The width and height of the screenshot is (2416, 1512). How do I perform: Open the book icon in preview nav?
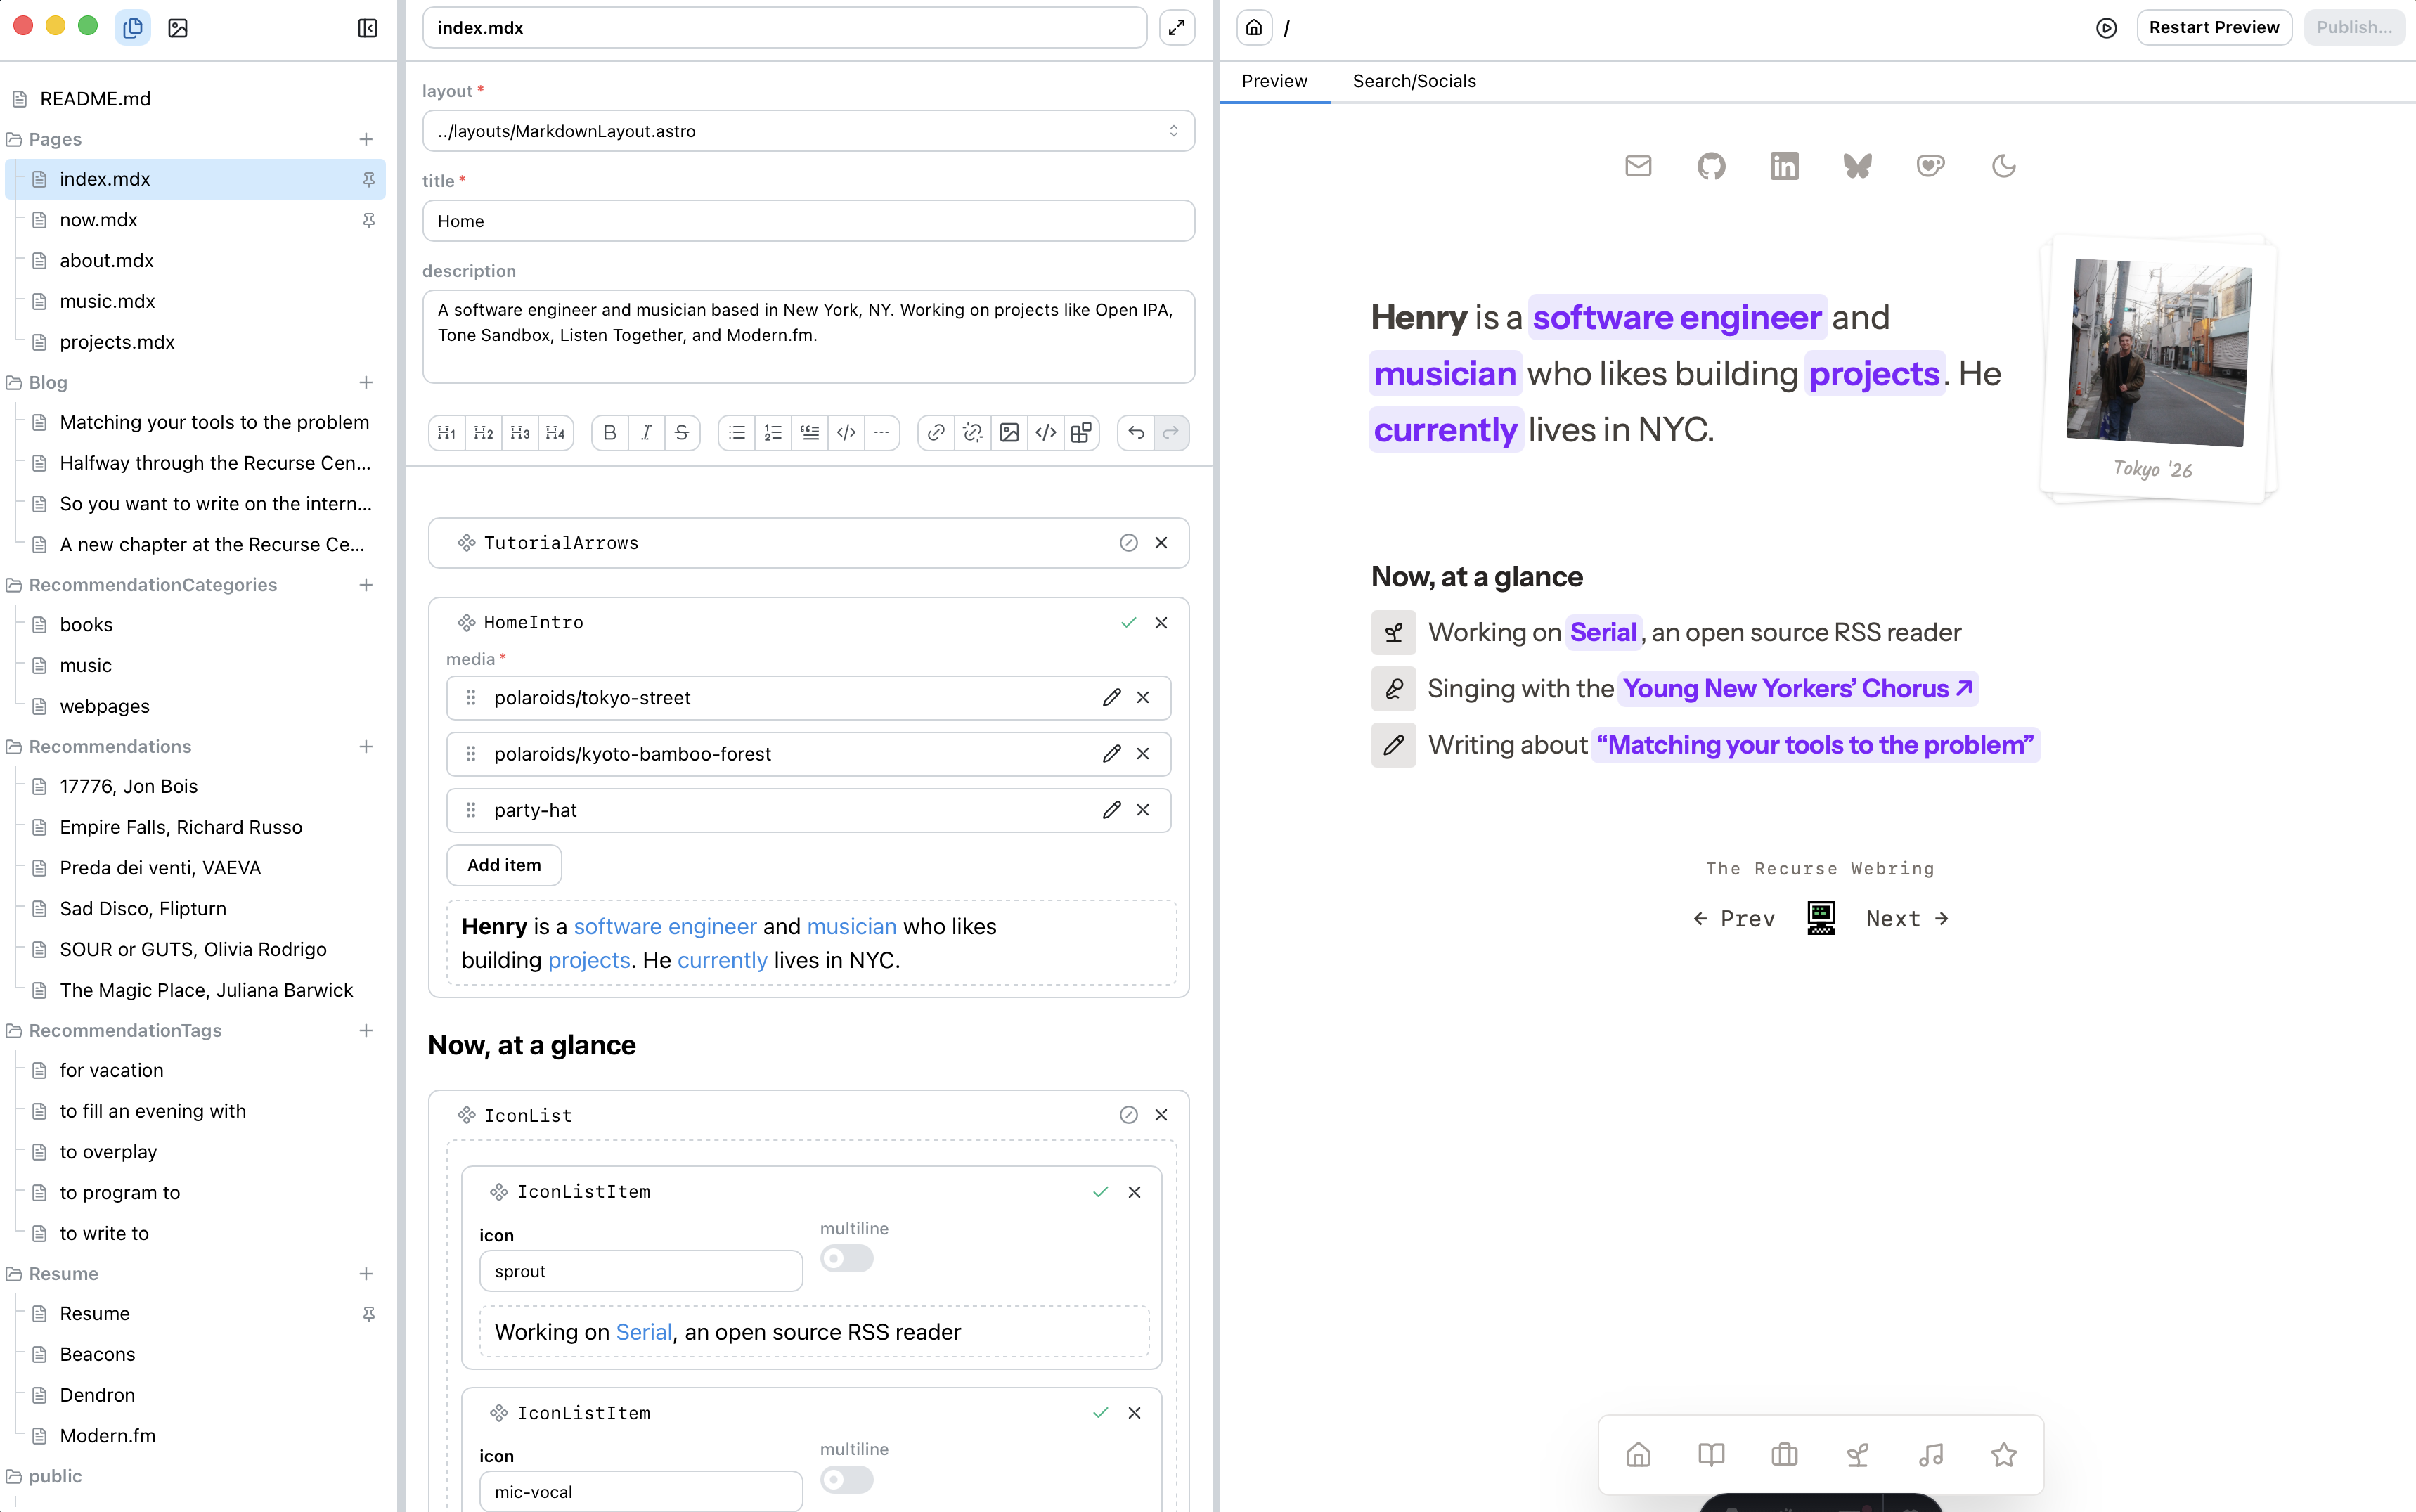[x=1711, y=1455]
